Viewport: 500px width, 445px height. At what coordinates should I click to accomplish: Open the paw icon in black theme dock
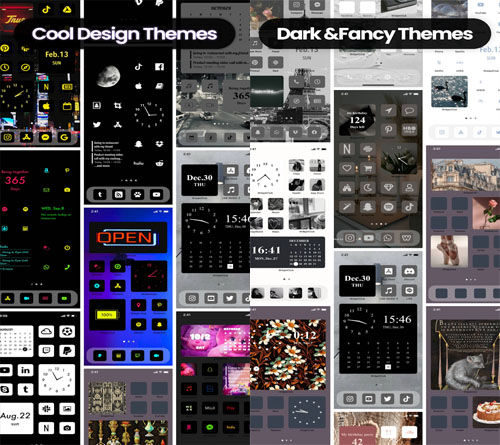[x=137, y=194]
